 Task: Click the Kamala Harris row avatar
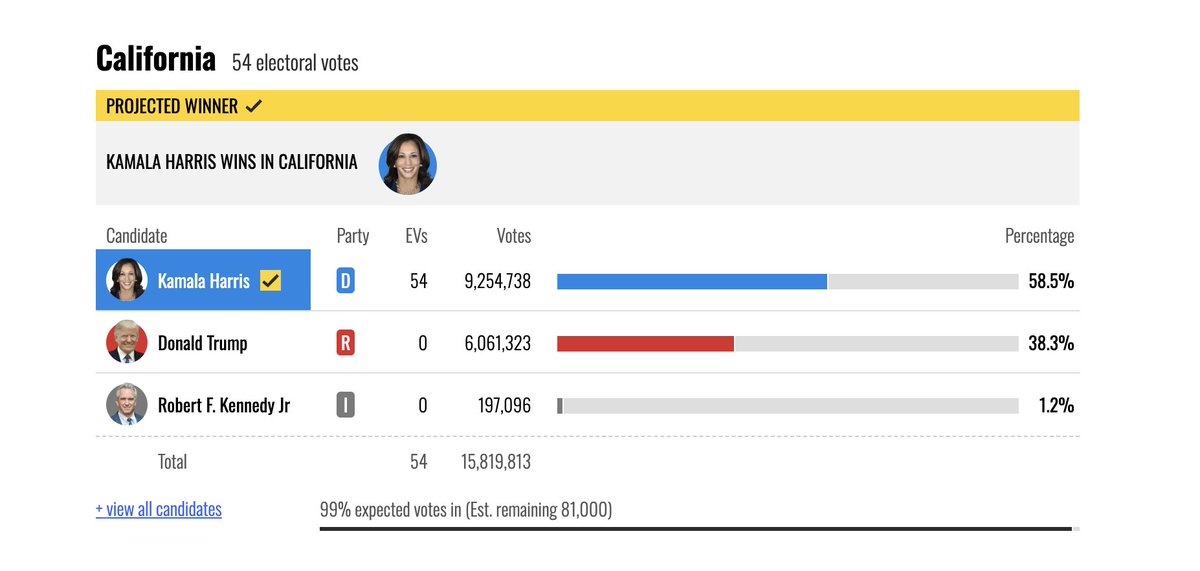(127, 281)
